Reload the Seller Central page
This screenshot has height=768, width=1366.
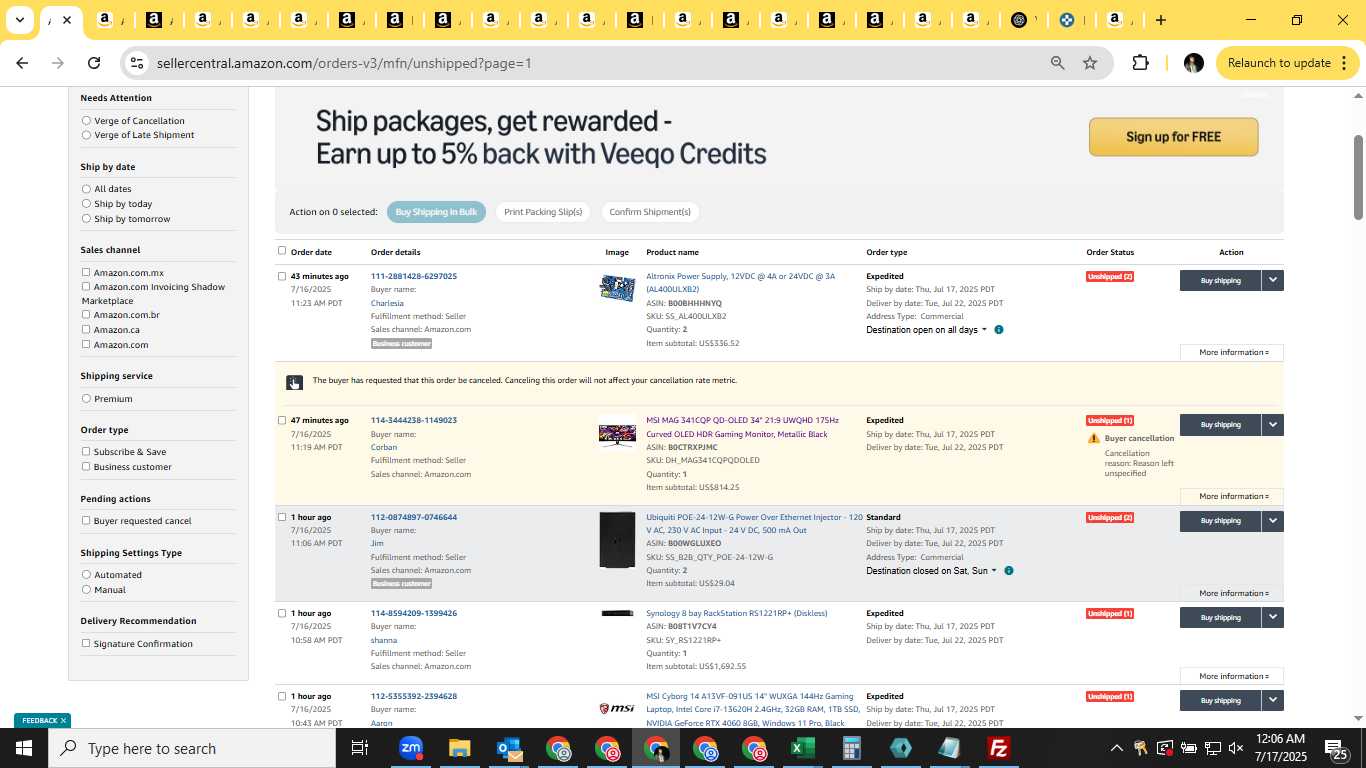point(94,63)
